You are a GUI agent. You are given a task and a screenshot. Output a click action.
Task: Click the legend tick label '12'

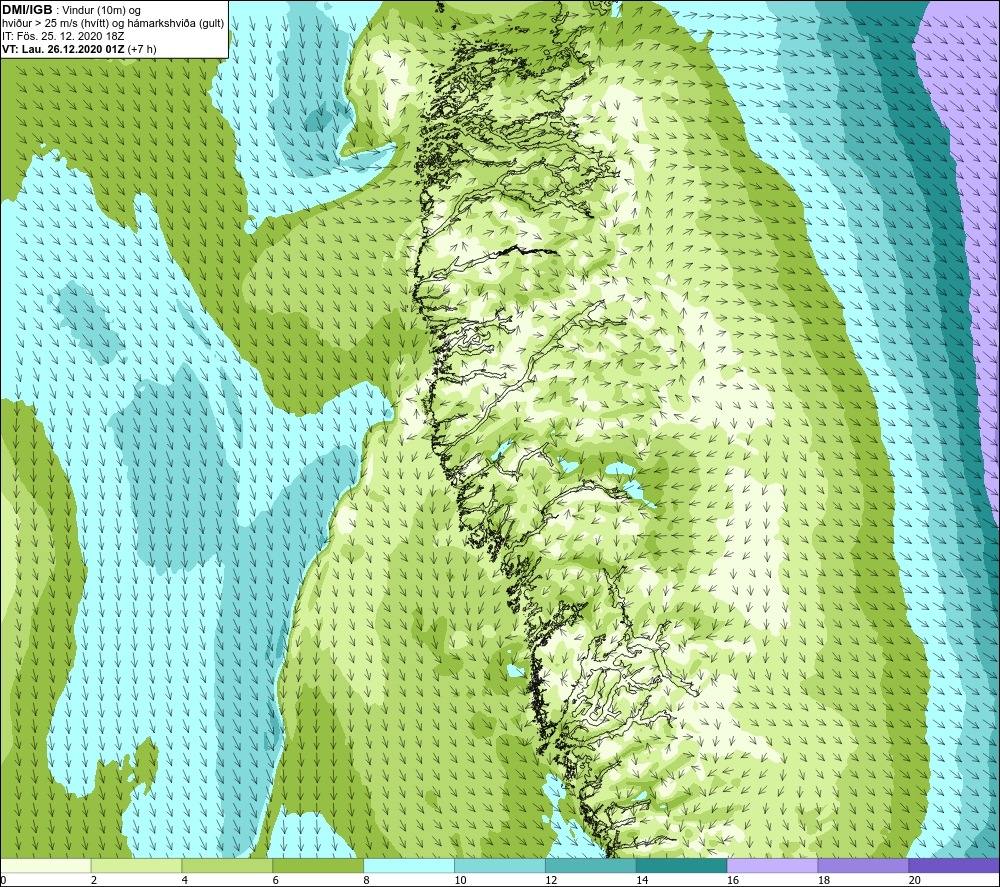551,881
